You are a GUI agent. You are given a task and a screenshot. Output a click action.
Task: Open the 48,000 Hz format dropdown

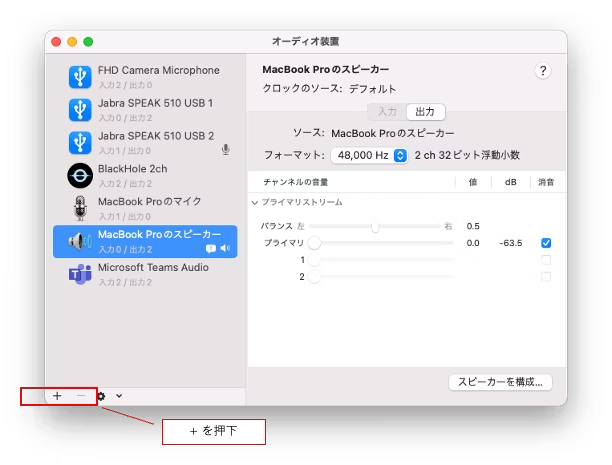(x=369, y=155)
